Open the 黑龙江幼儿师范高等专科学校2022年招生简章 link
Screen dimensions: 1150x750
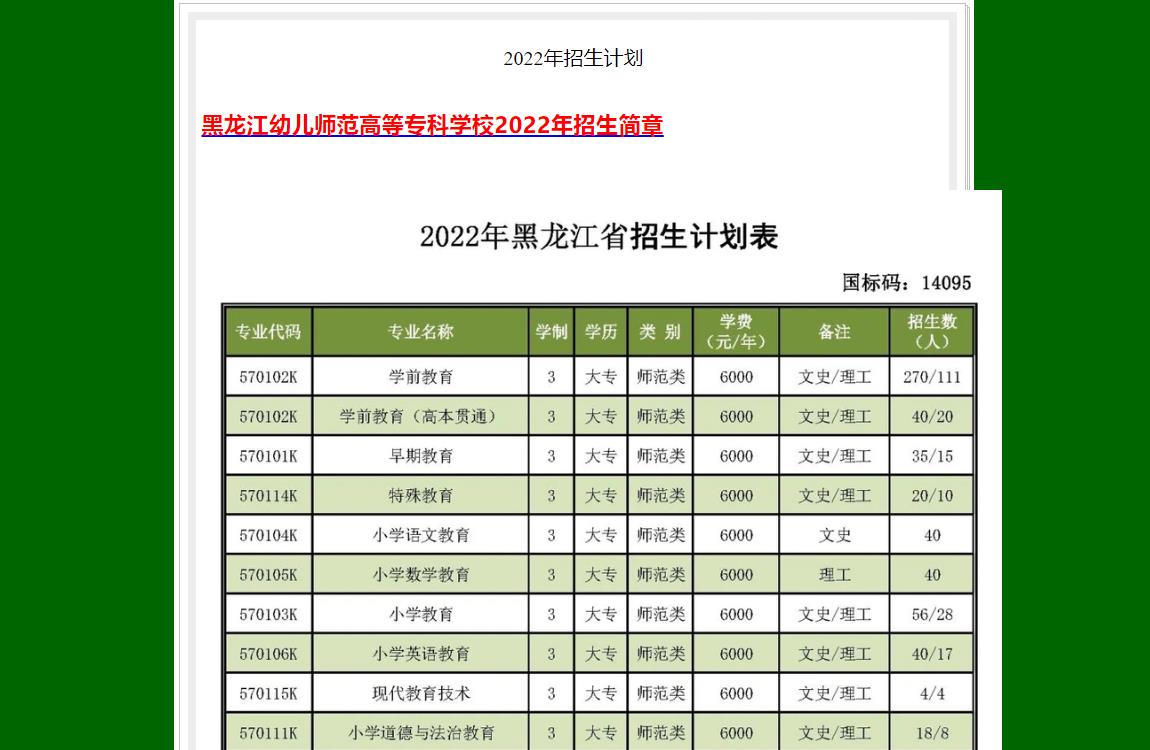coord(432,125)
